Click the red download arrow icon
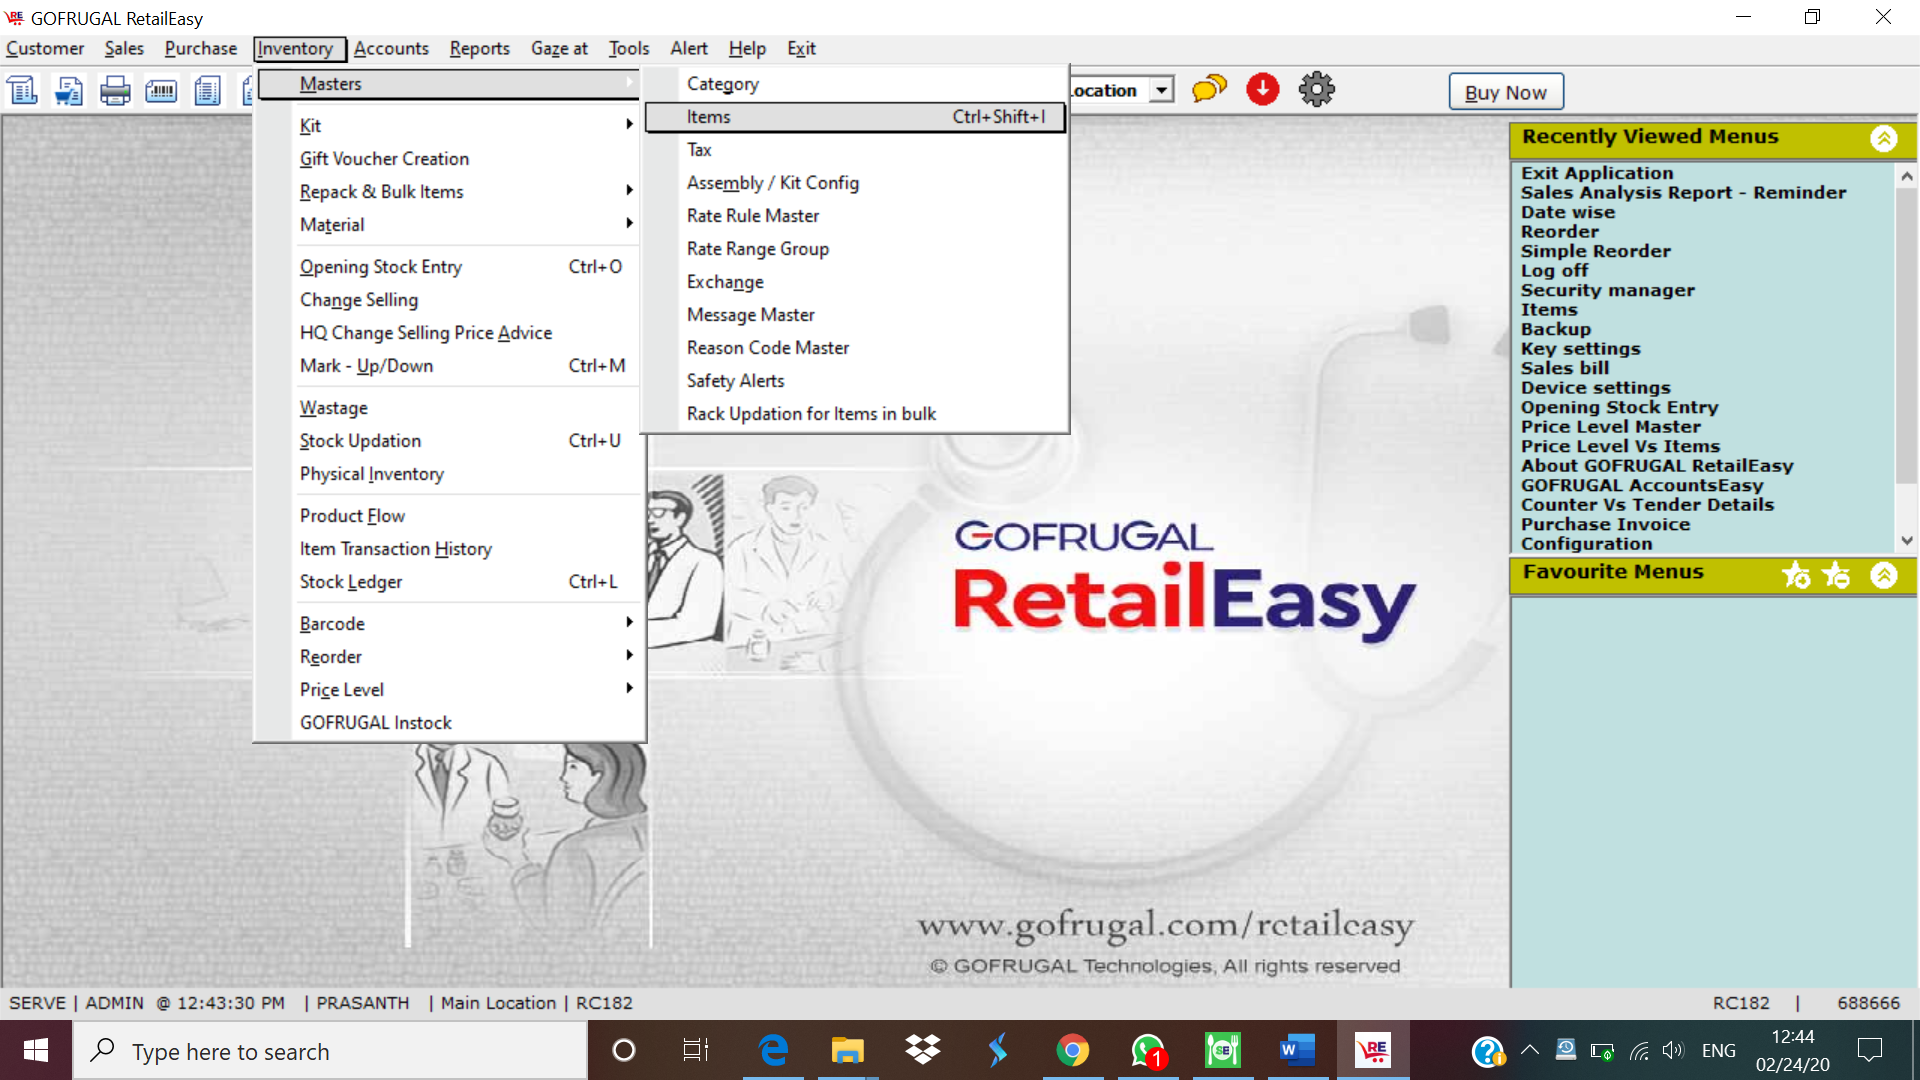 pyautogui.click(x=1263, y=90)
